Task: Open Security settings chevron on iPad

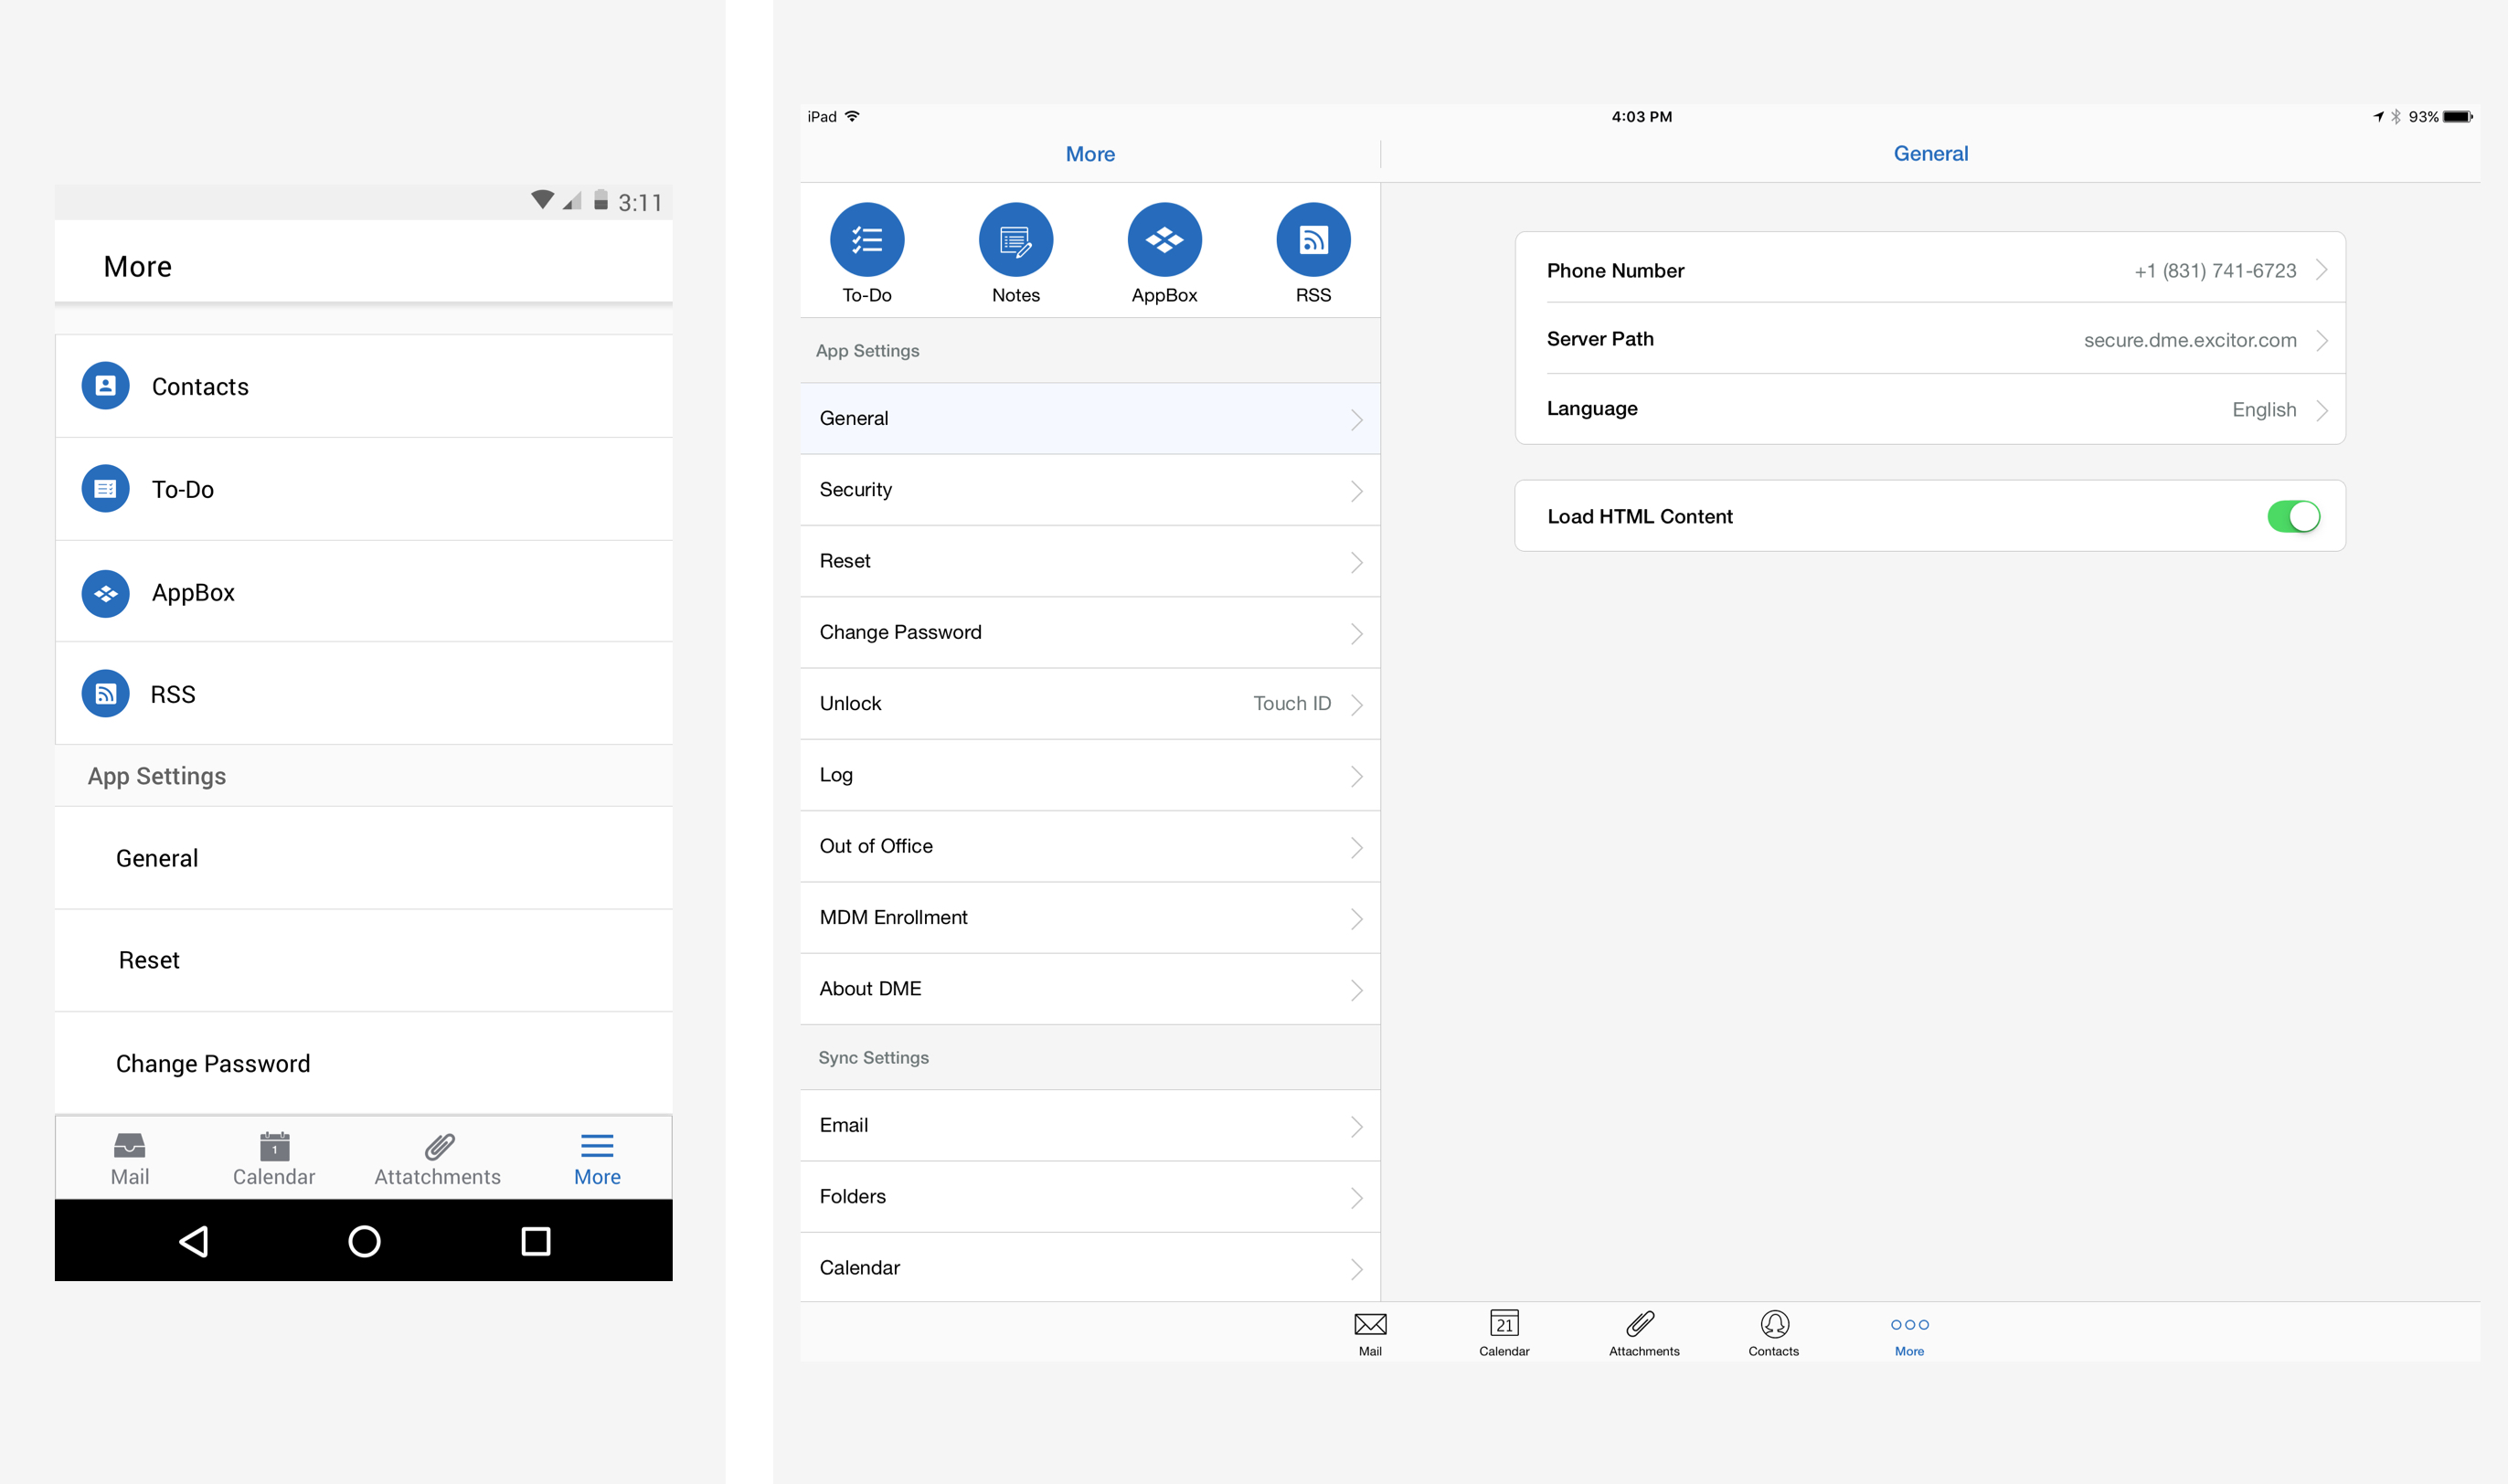Action: (1357, 491)
